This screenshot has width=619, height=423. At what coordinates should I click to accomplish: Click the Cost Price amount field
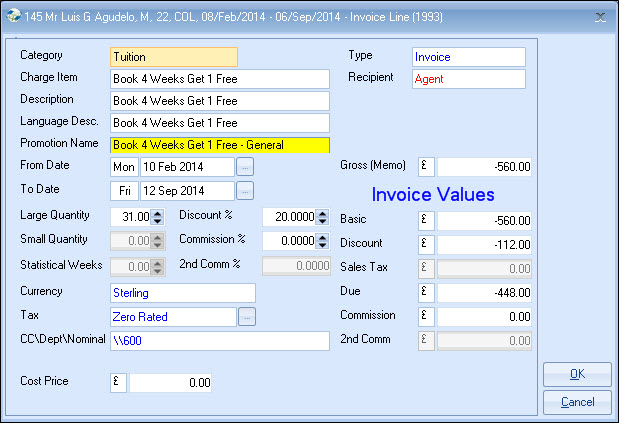pyautogui.click(x=170, y=383)
